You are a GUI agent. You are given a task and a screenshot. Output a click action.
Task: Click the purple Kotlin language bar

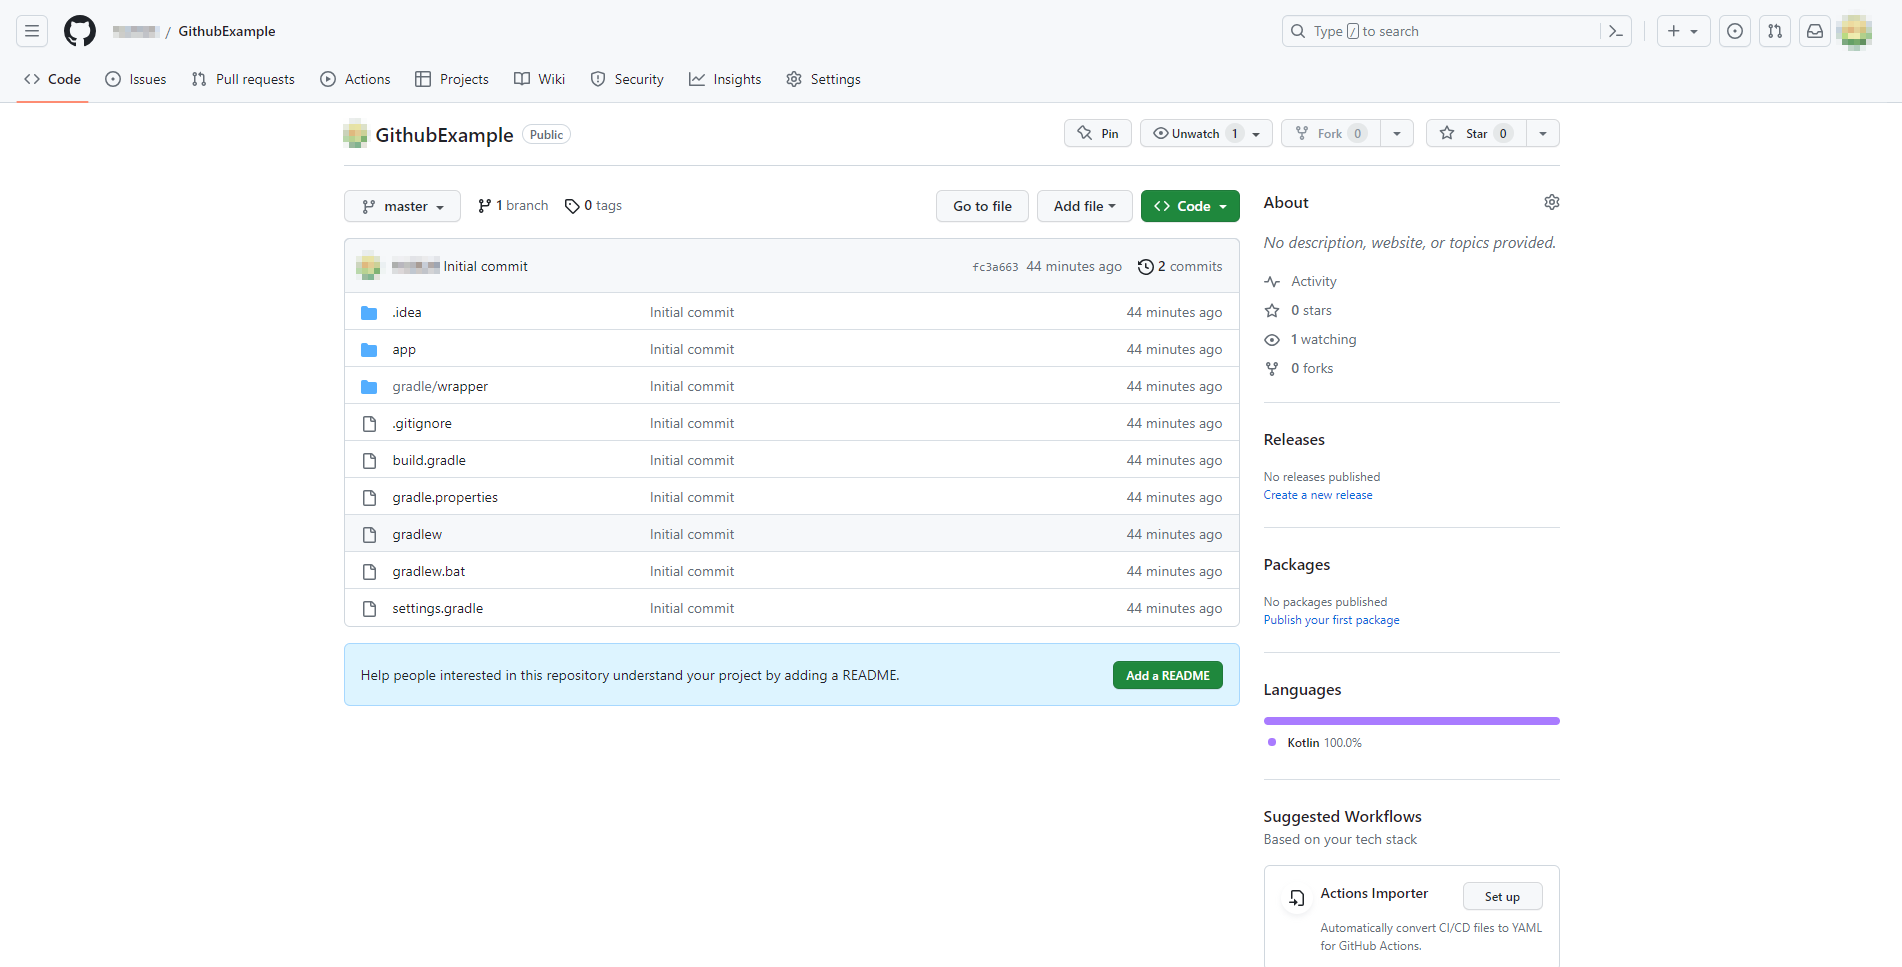pos(1412,721)
